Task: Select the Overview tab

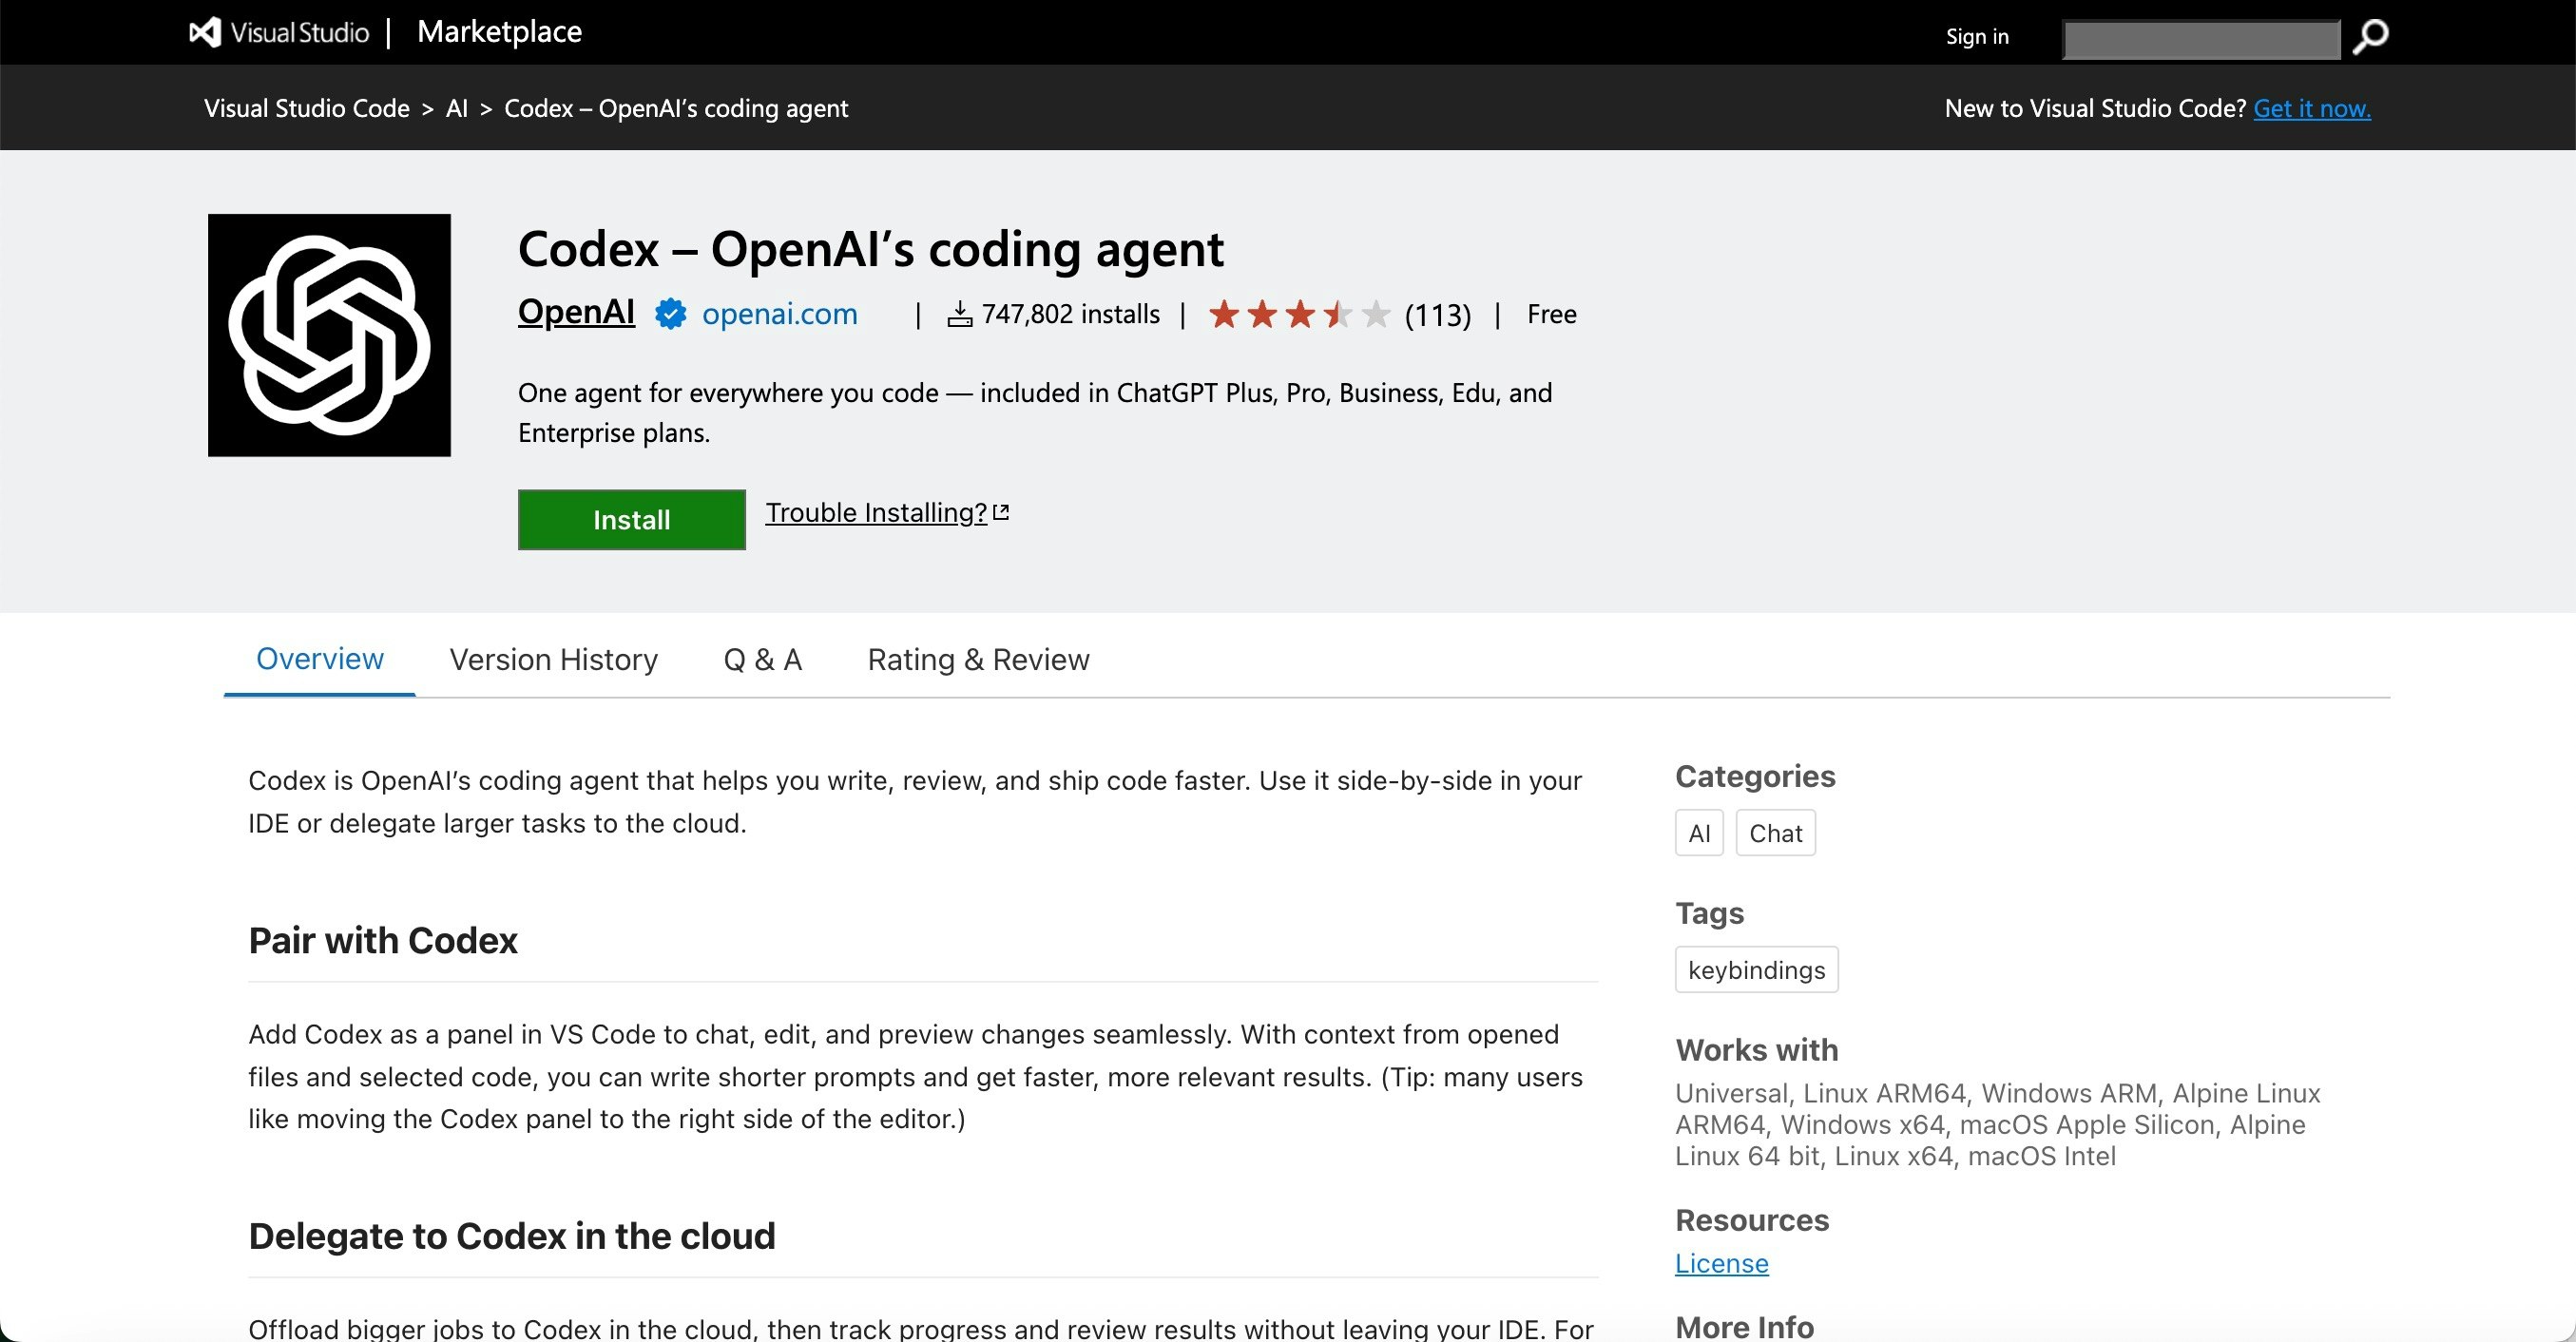Action: (x=319, y=659)
